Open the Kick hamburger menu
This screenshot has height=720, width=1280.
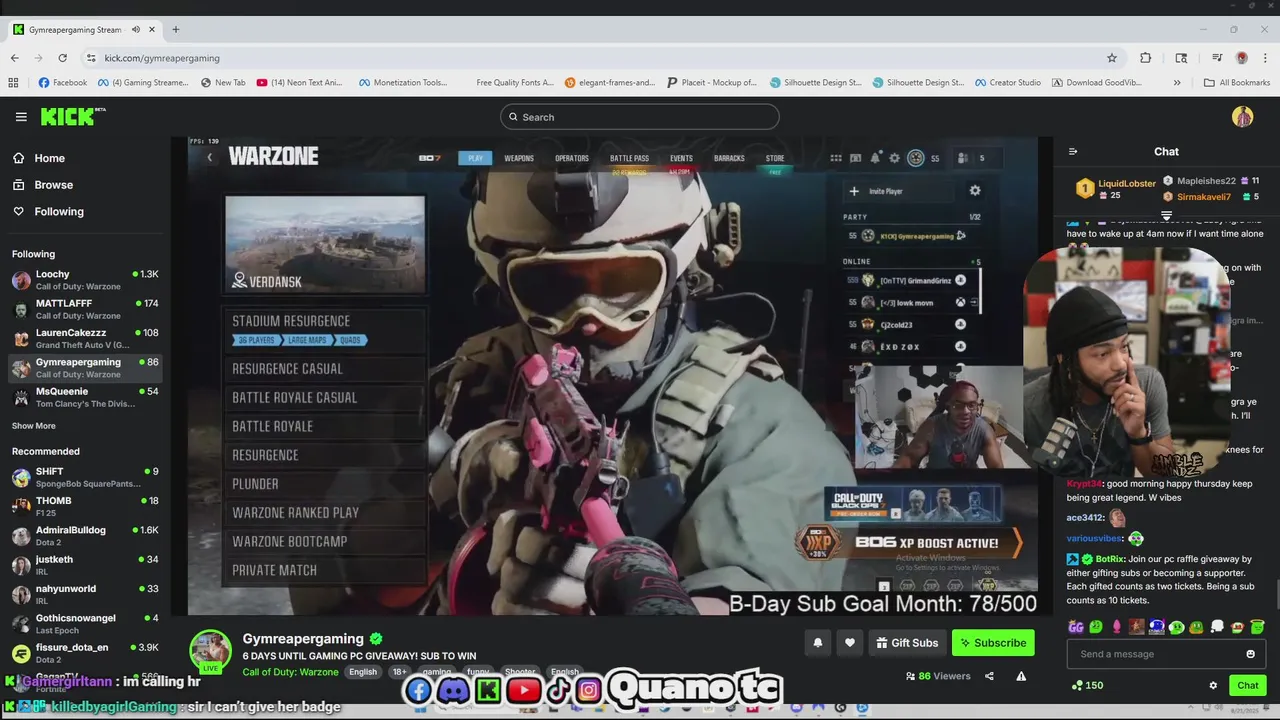(x=21, y=117)
